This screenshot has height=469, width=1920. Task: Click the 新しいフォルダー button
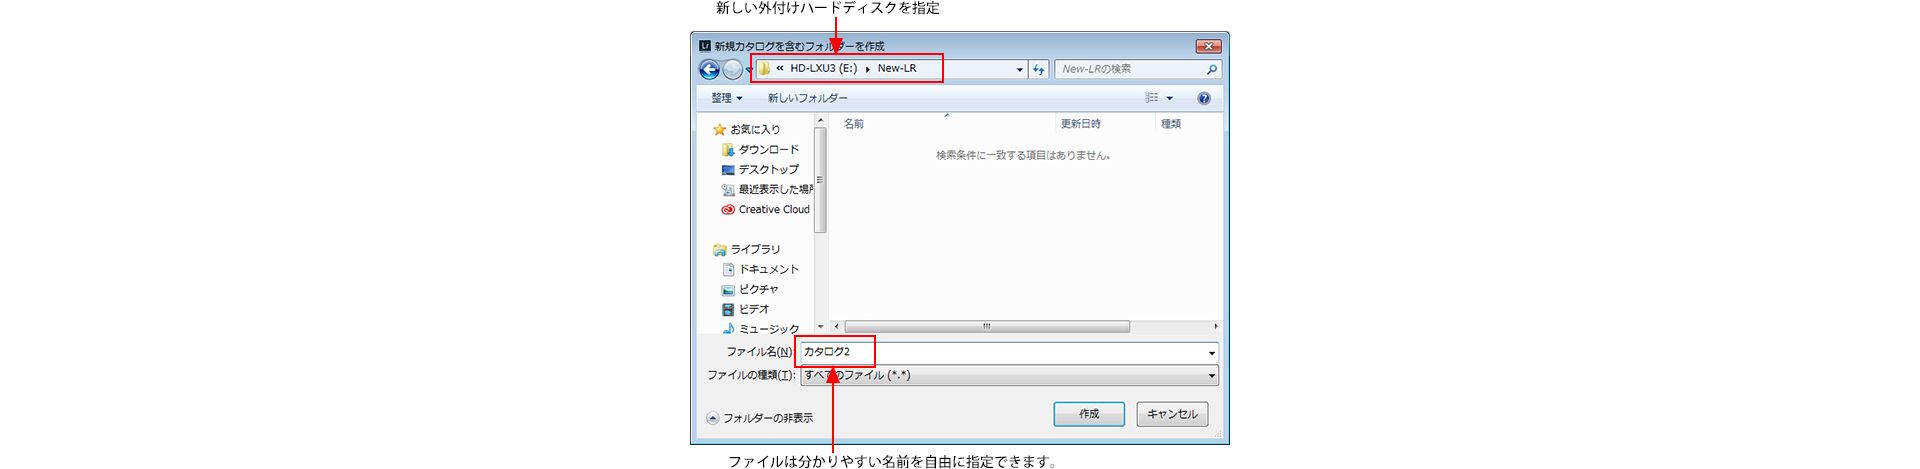point(807,98)
